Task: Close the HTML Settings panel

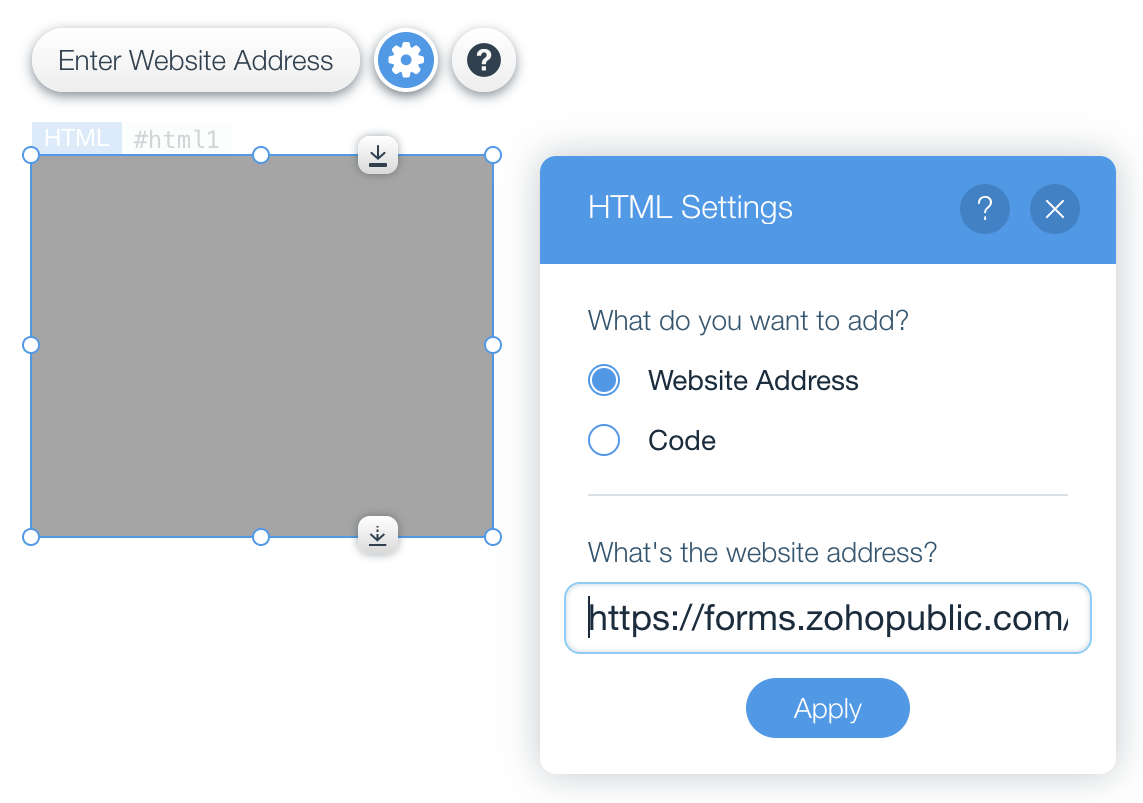Action: [1054, 209]
